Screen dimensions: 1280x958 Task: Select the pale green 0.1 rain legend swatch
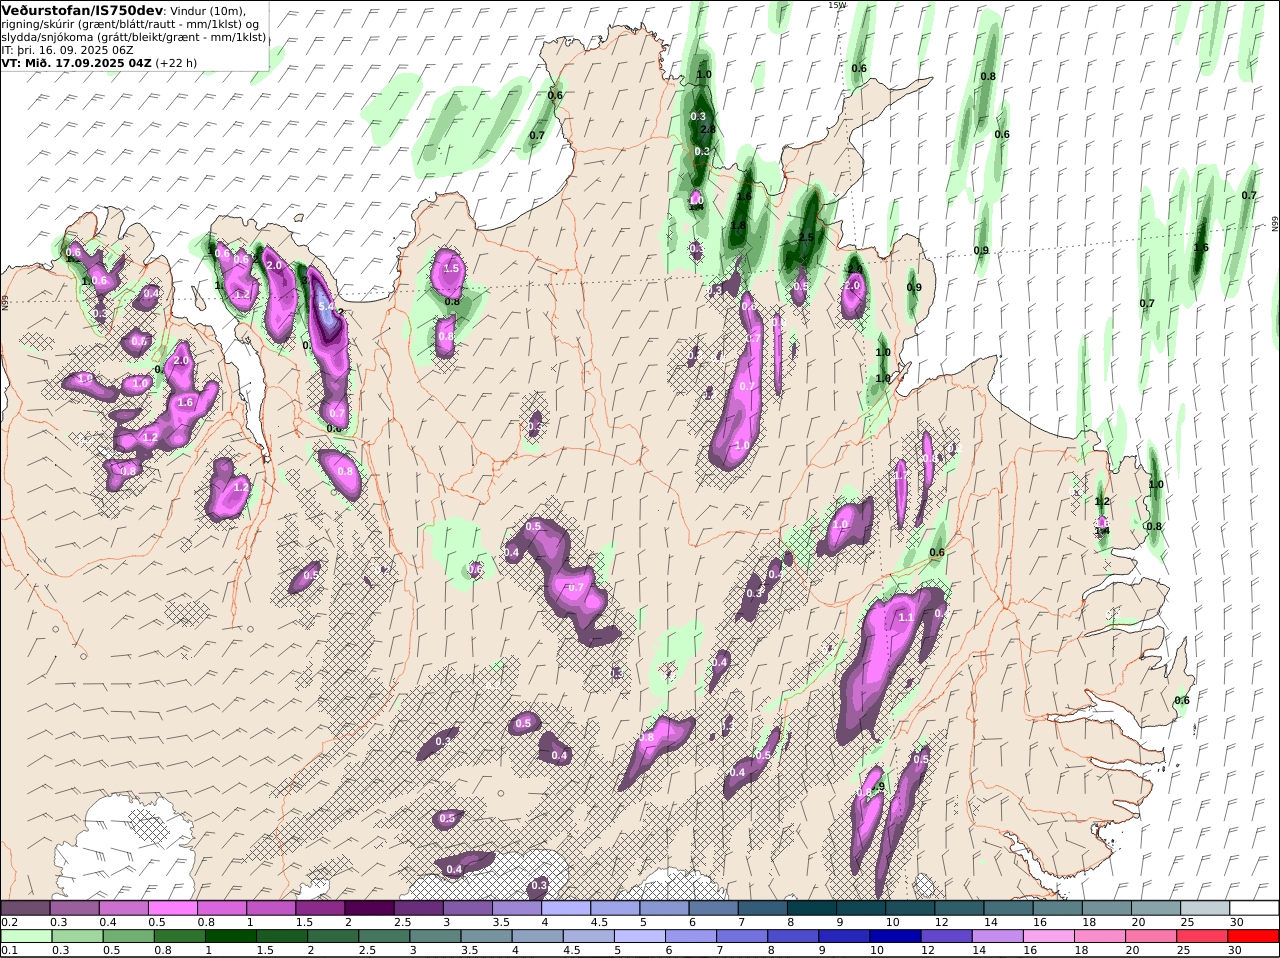point(26,936)
